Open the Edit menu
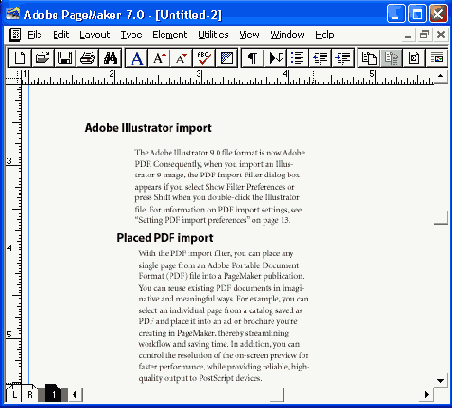Viewport: 452px width, 408px height. tap(61, 35)
